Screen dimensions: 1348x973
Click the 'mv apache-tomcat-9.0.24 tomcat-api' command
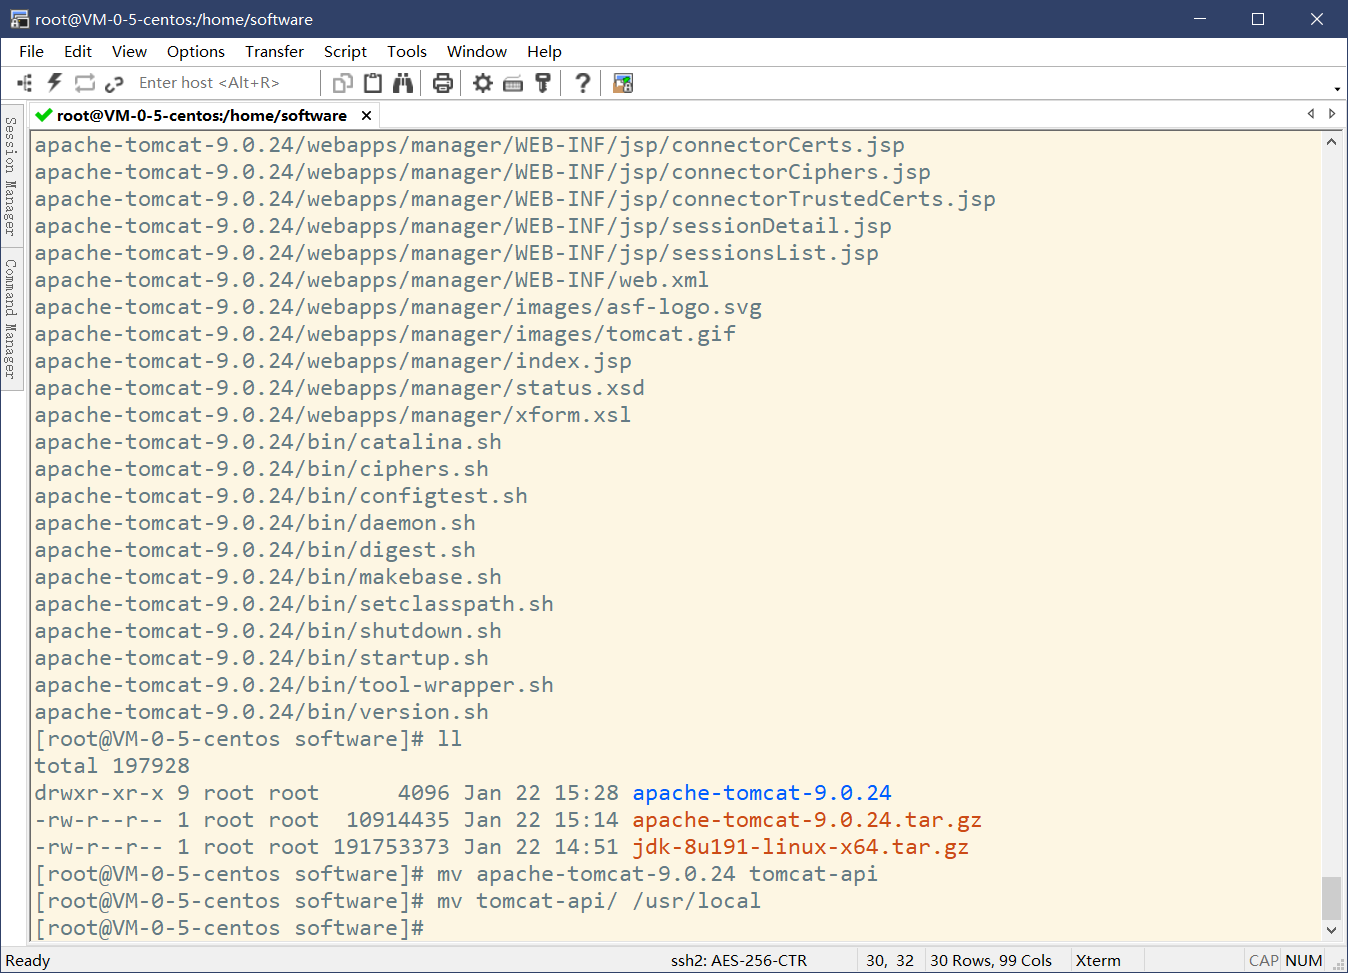click(657, 874)
